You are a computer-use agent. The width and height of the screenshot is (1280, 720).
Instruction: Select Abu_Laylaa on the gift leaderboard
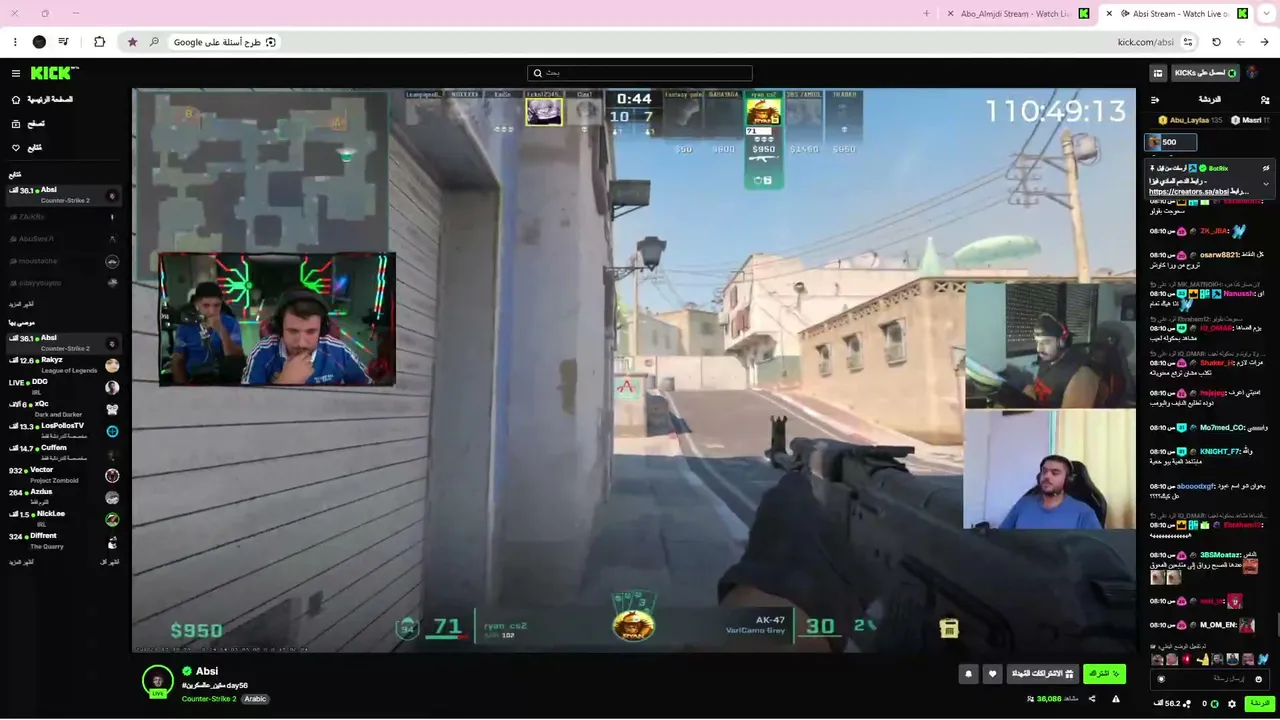click(x=1190, y=120)
